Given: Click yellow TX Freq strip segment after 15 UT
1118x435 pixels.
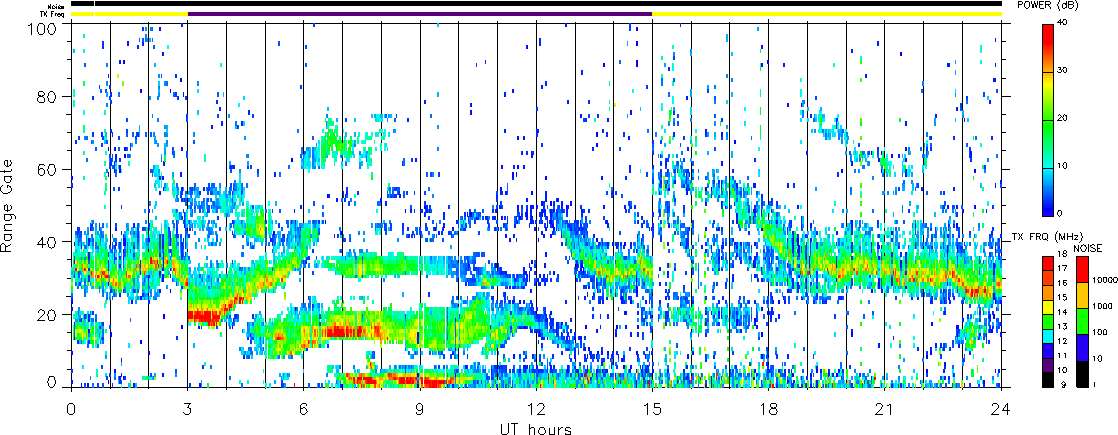Looking at the screenshot, I should pos(827,14).
